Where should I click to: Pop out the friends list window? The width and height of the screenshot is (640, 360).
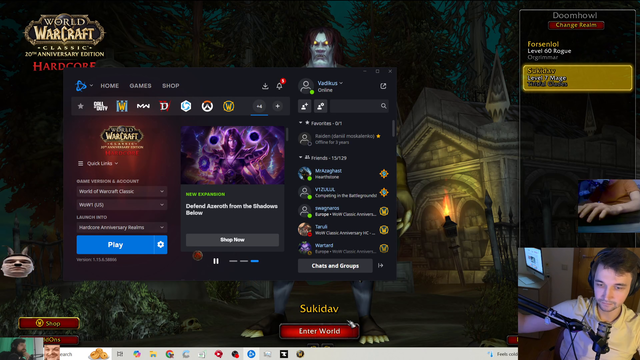pos(383,86)
